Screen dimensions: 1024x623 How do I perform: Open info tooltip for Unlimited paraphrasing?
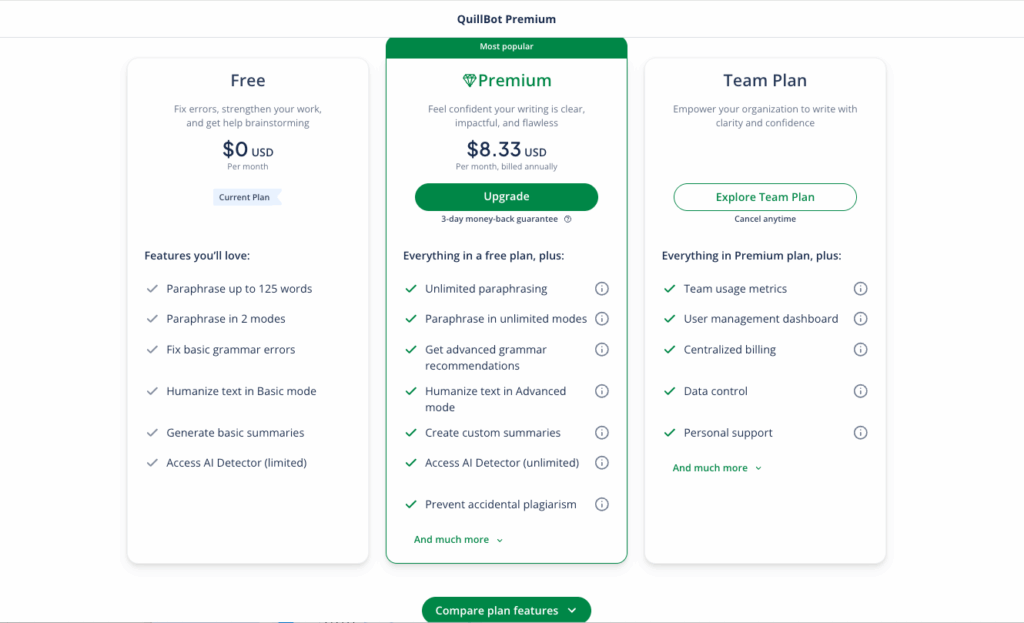point(602,288)
